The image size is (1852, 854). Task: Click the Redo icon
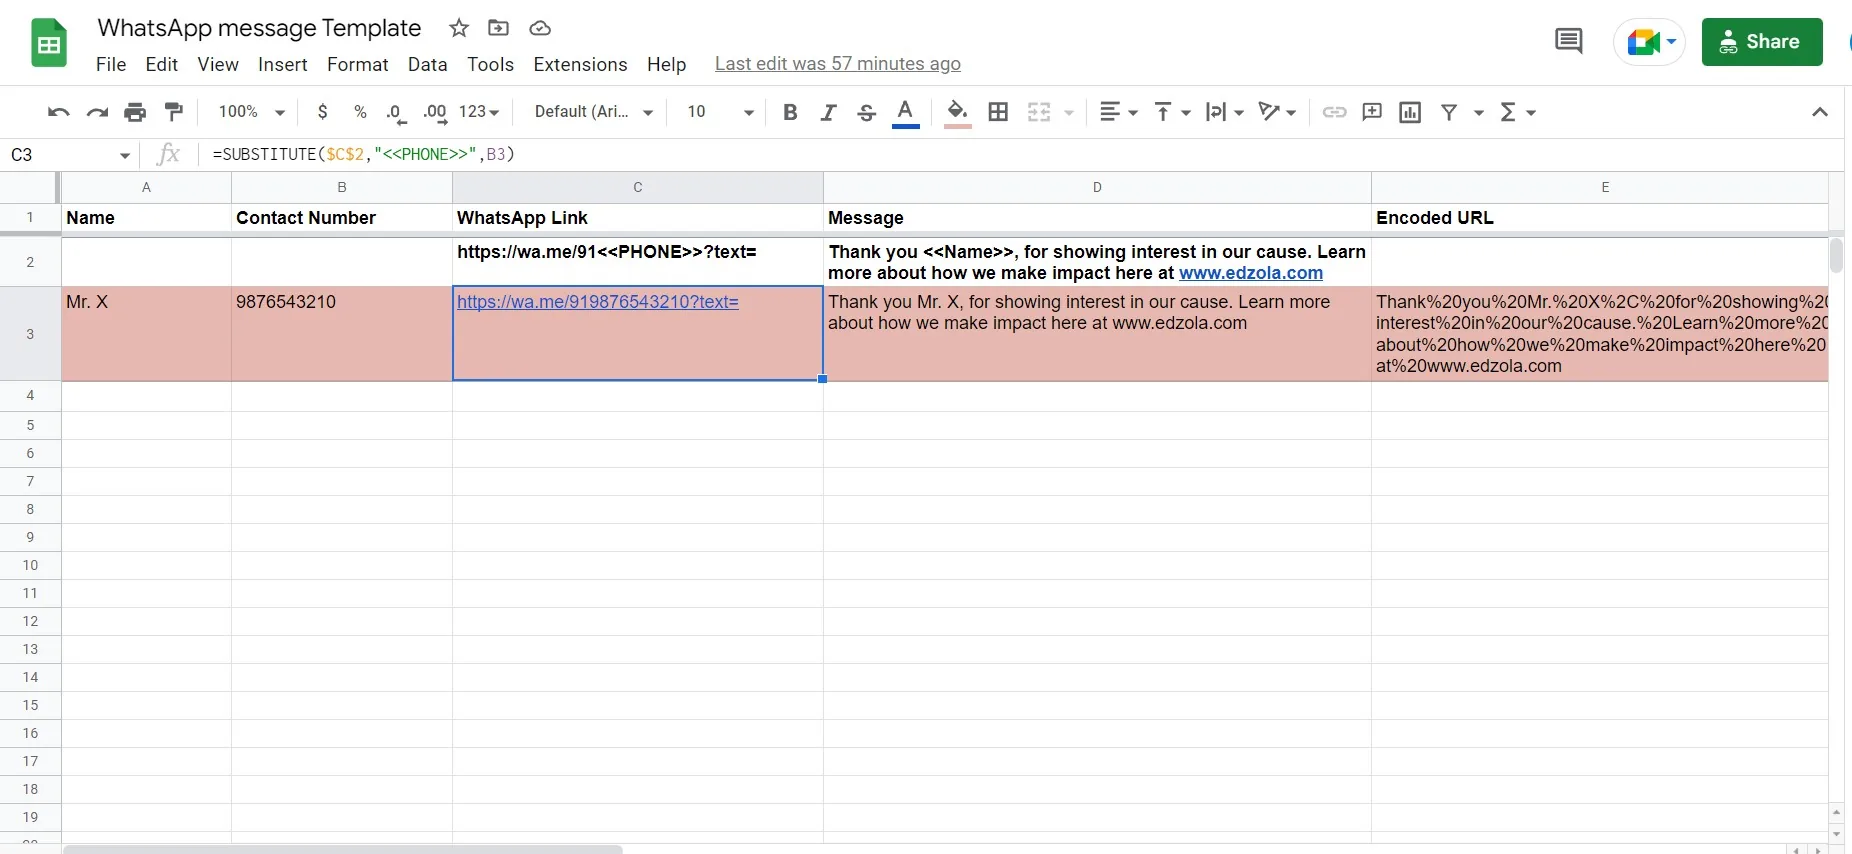[x=97, y=112]
